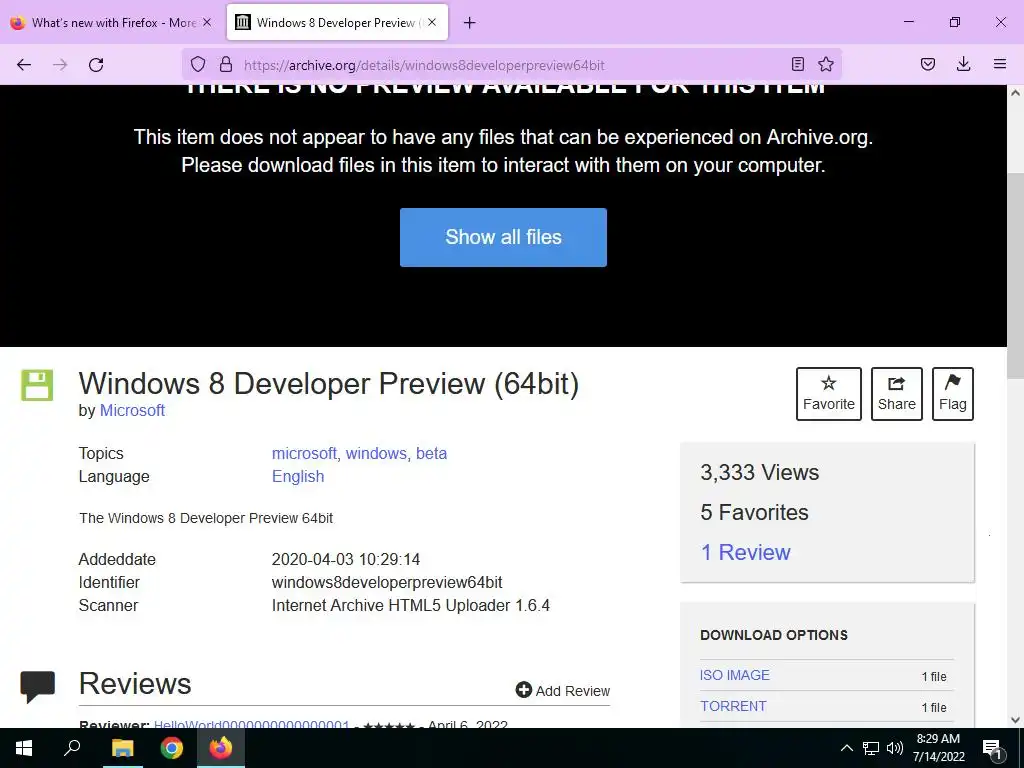This screenshot has height=768, width=1024.
Task: Click the vertical scrollbar thumb
Action: [1016, 274]
